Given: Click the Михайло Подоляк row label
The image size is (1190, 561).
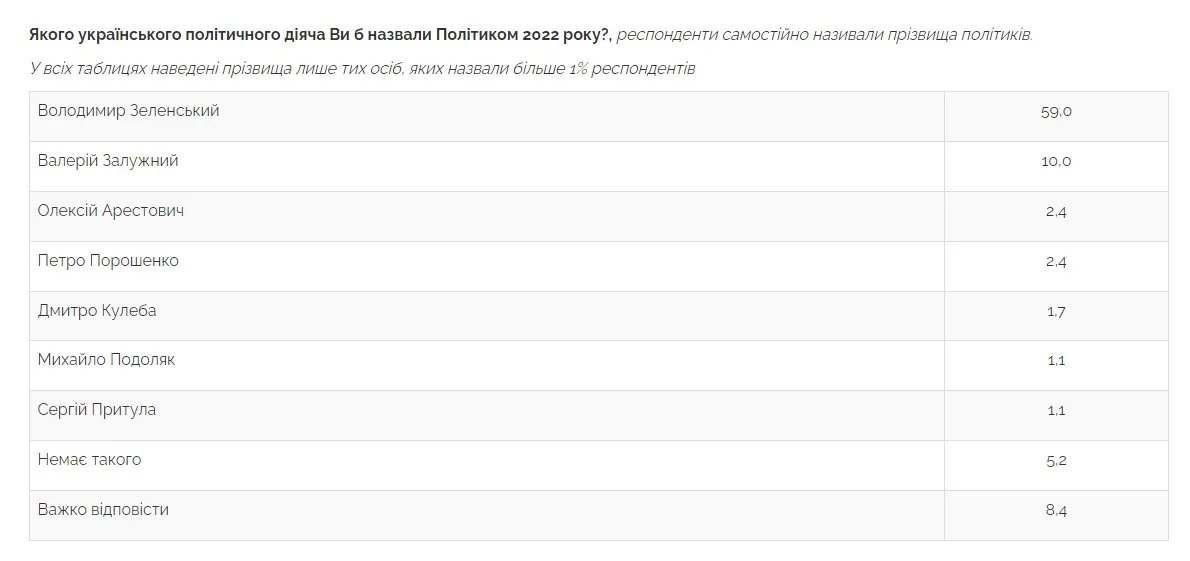Looking at the screenshot, I should click(106, 360).
